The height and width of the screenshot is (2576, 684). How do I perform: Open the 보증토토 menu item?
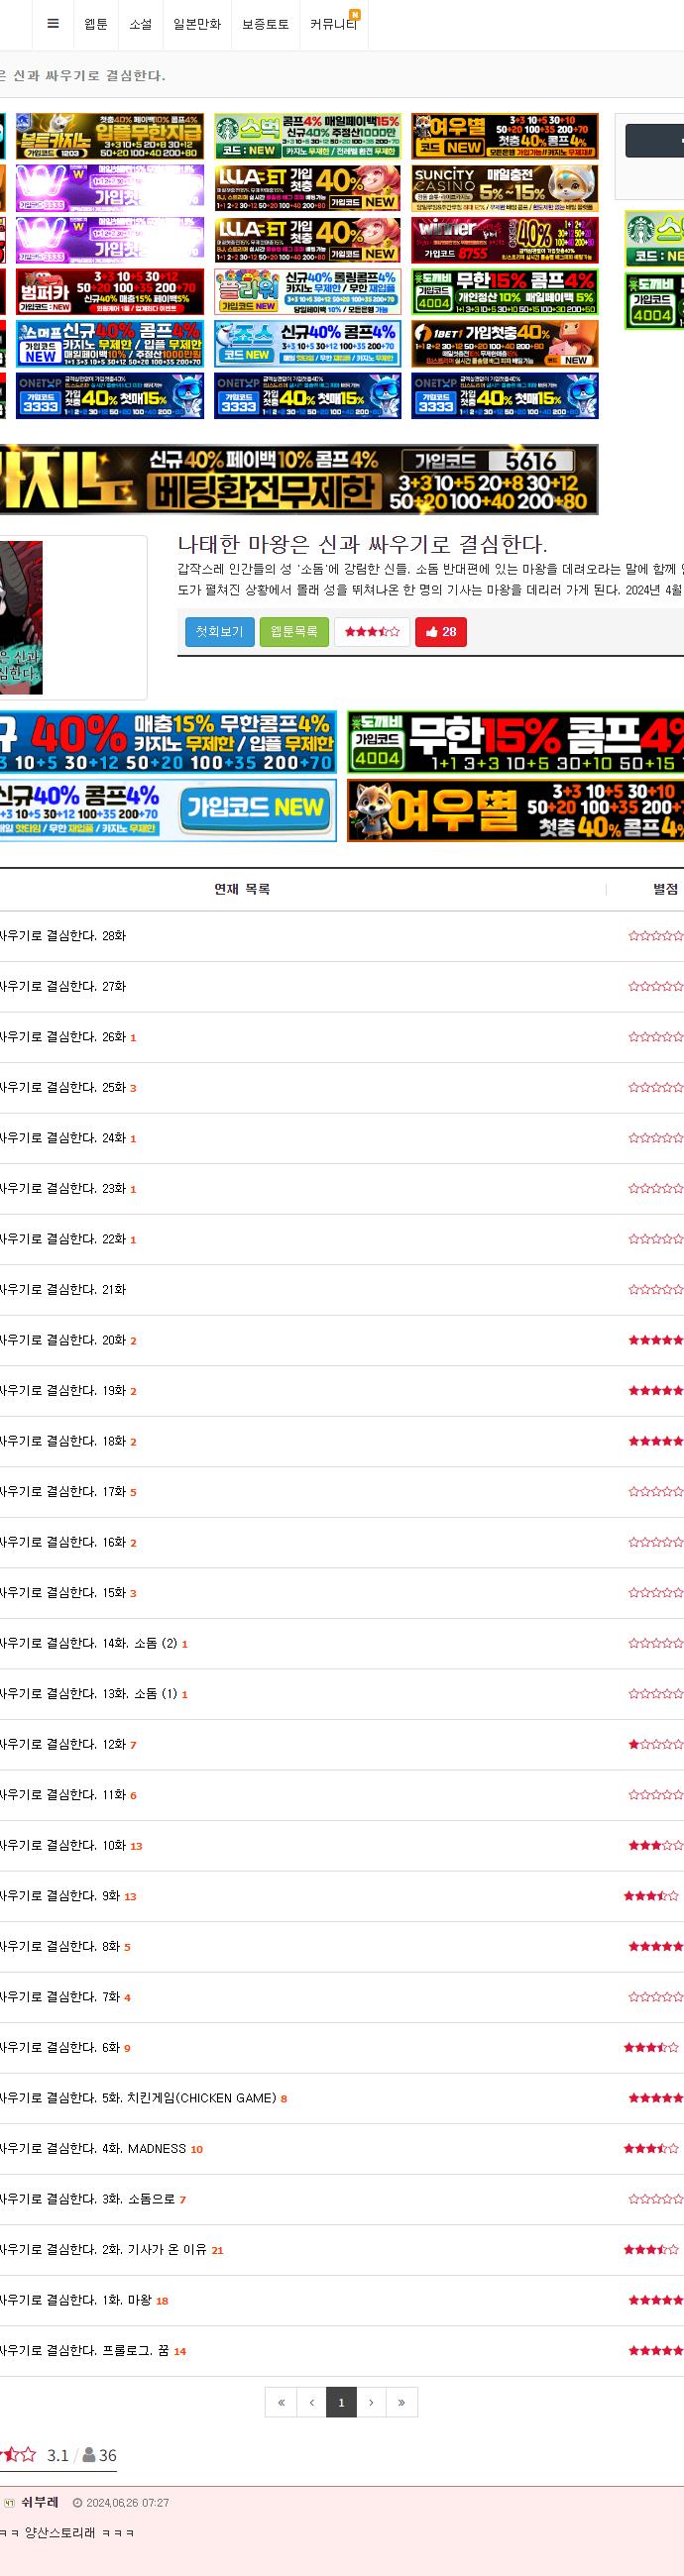pos(265,25)
